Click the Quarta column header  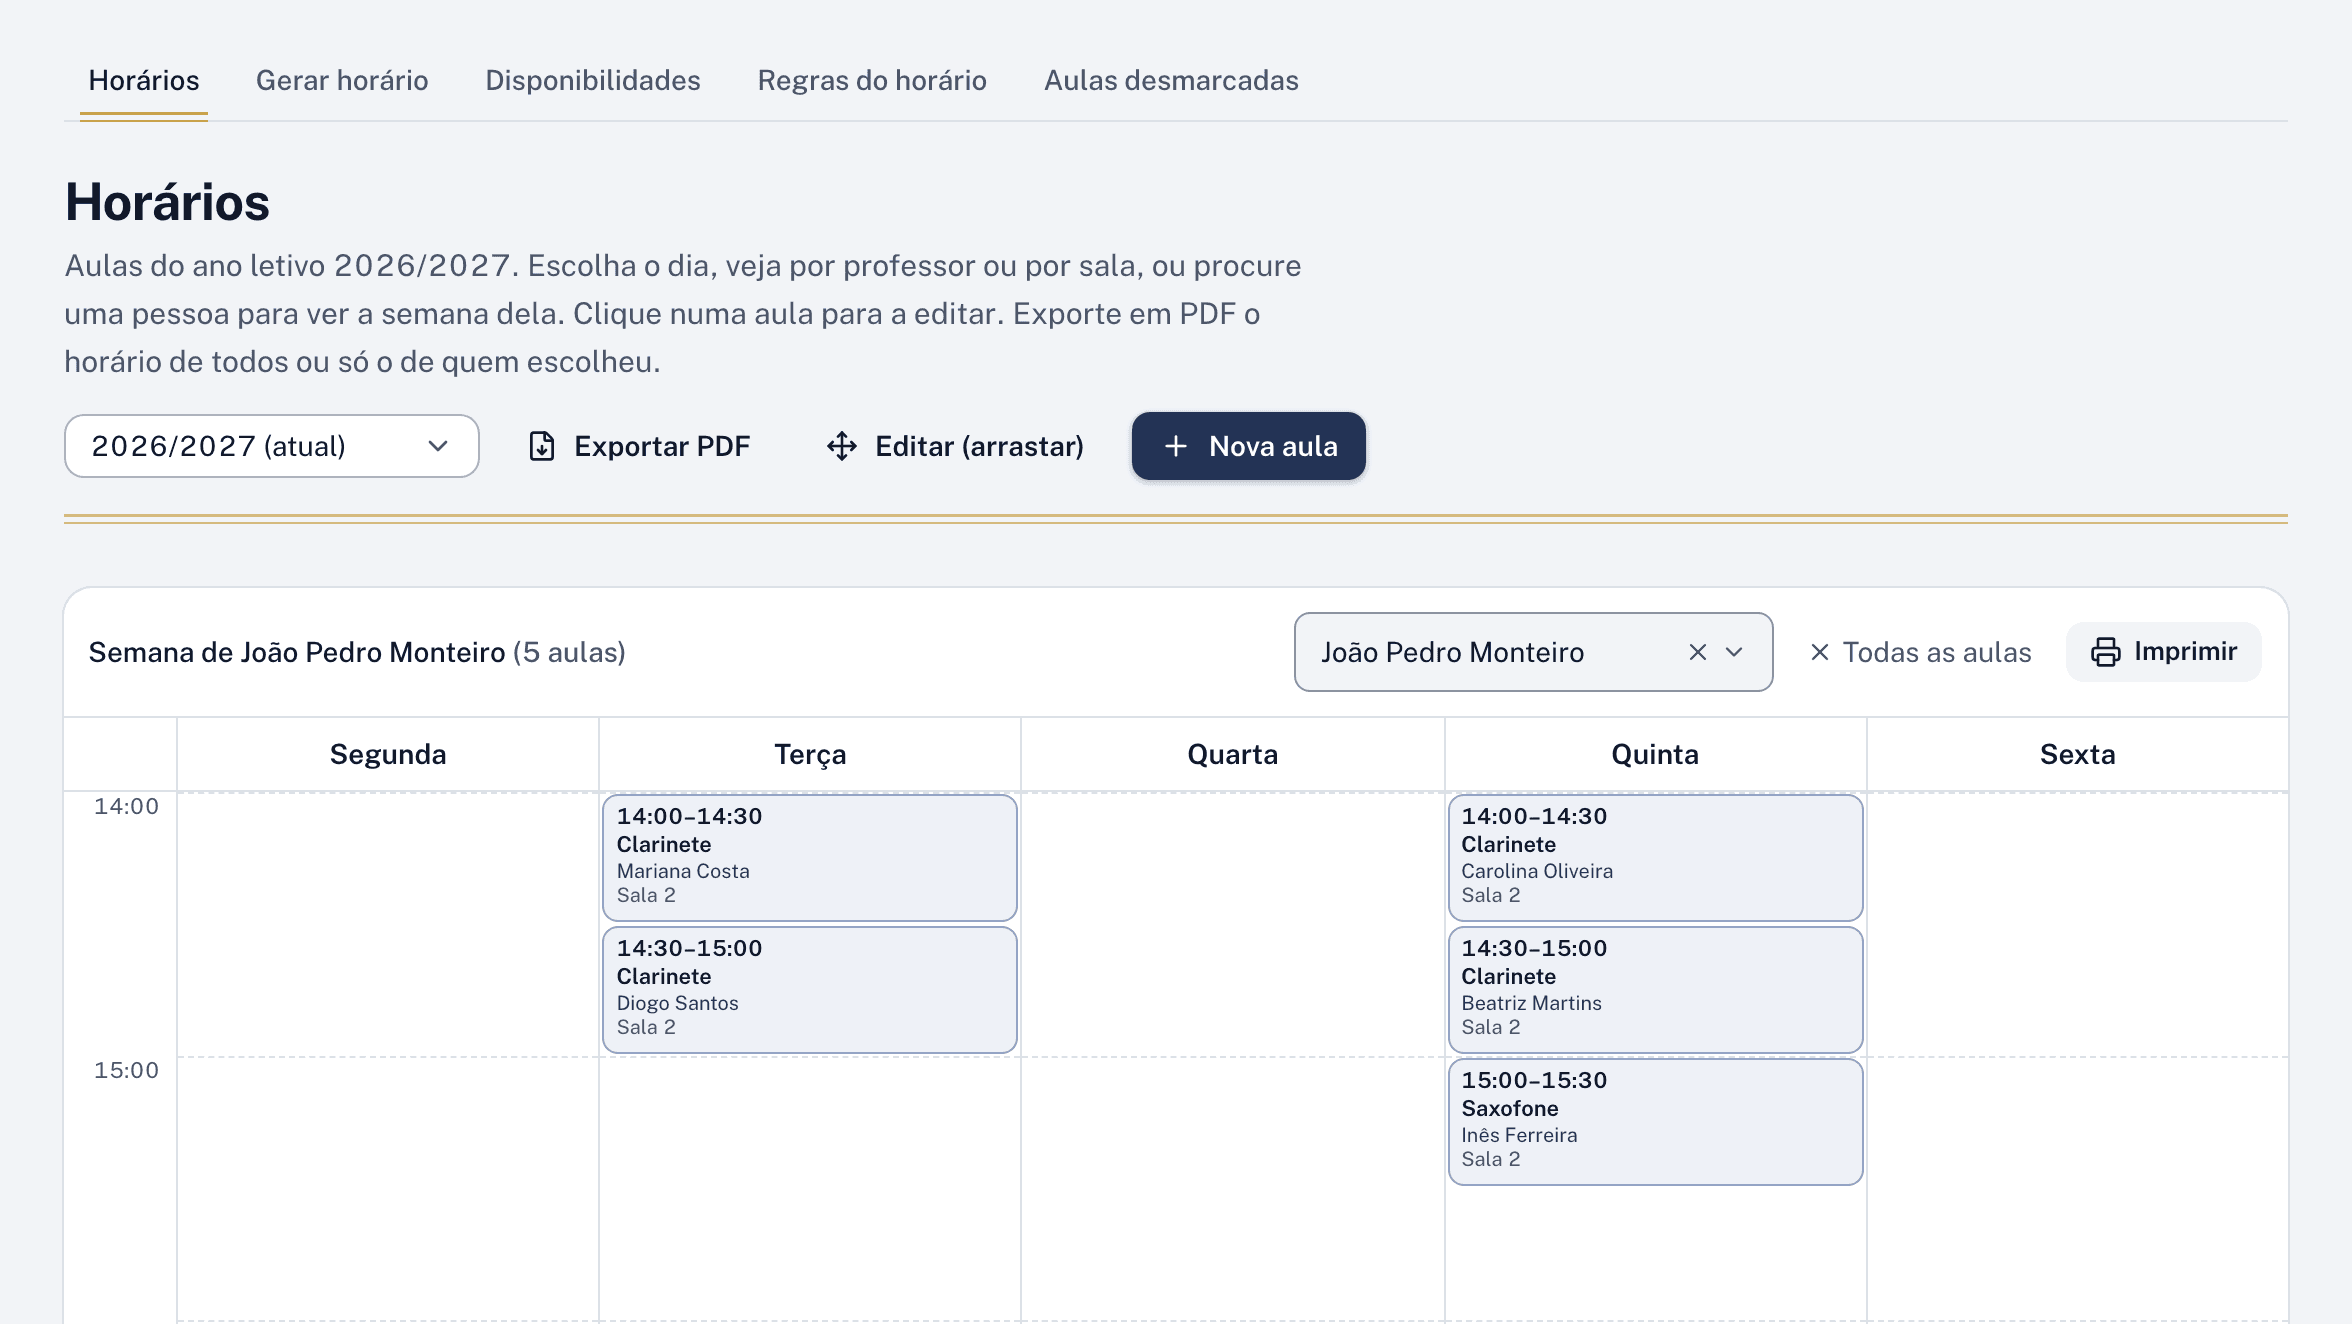1233,754
